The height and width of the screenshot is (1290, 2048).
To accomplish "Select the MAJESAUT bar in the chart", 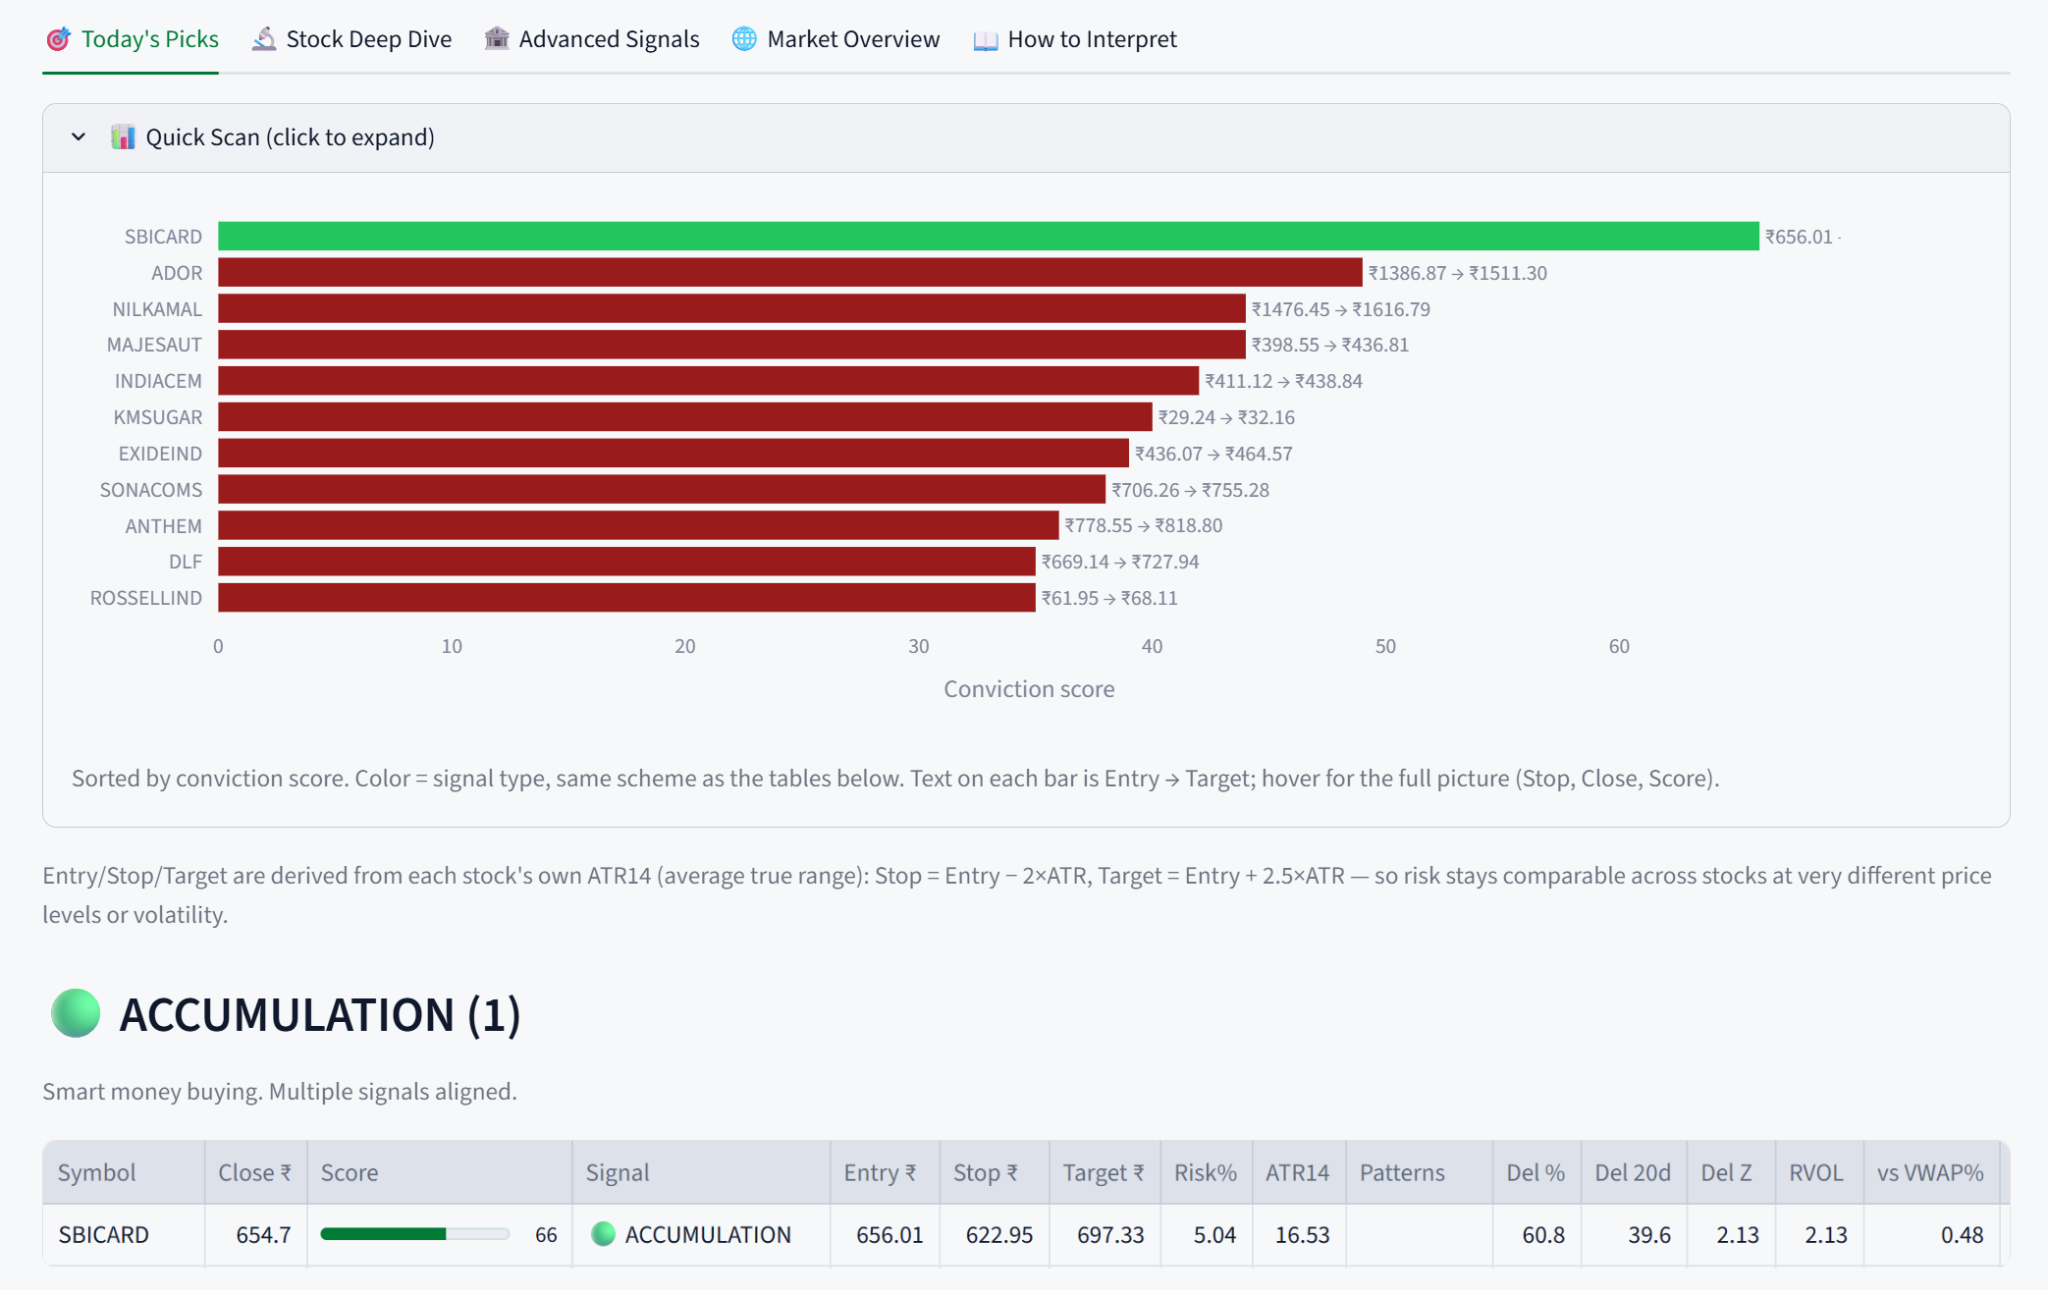I will [x=732, y=344].
